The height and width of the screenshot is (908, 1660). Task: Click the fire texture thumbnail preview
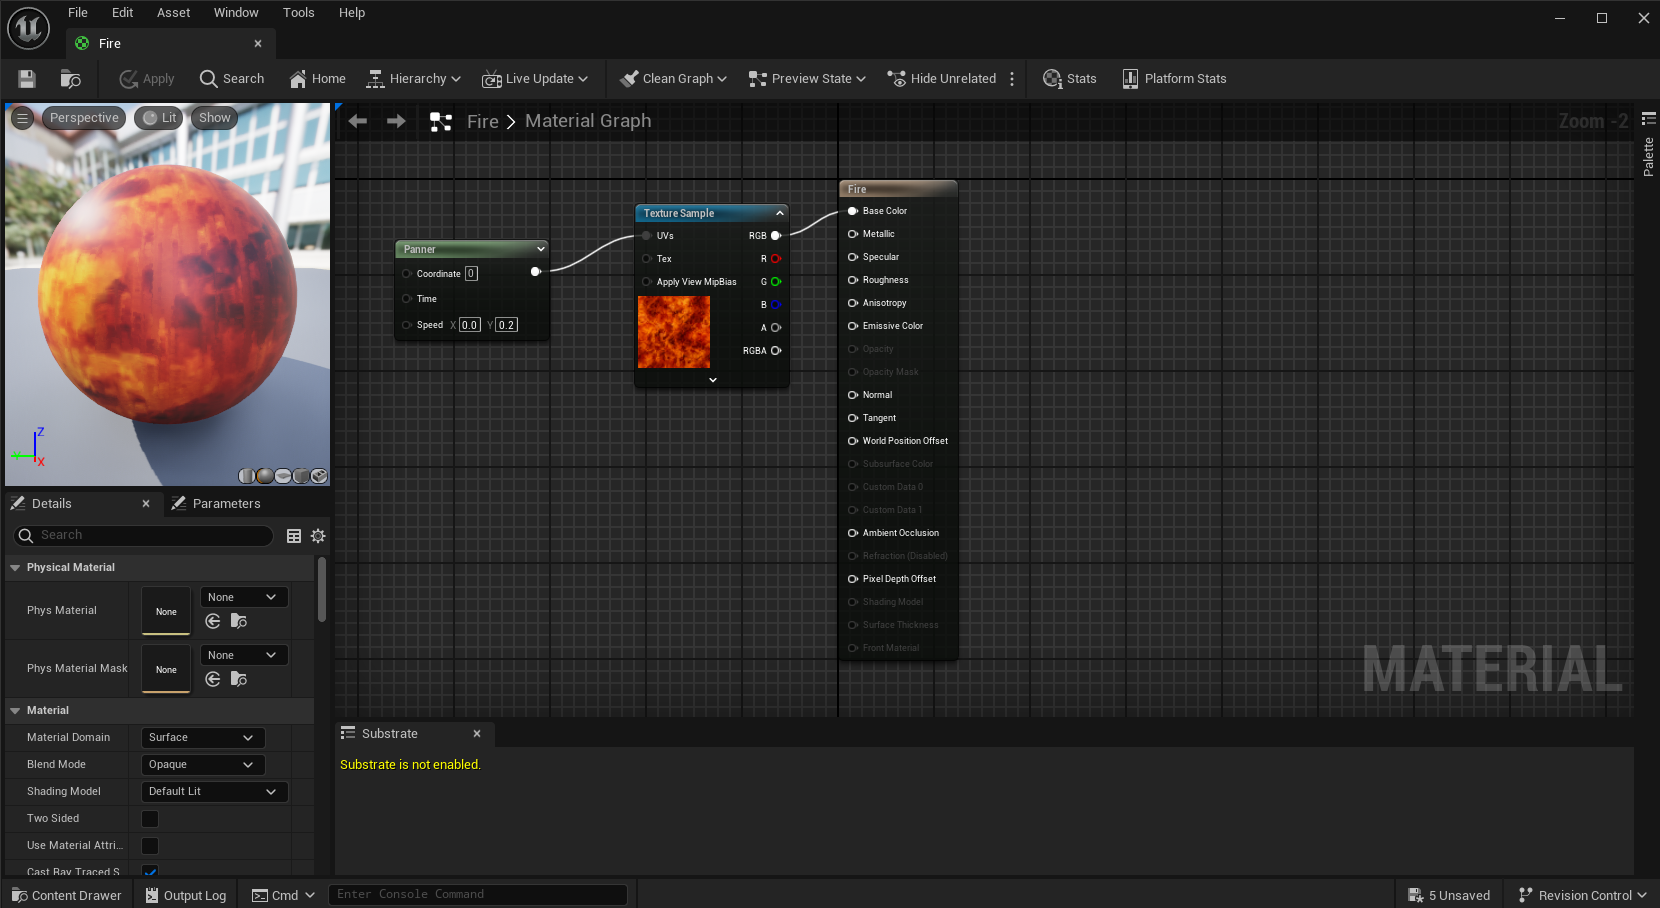pyautogui.click(x=674, y=332)
